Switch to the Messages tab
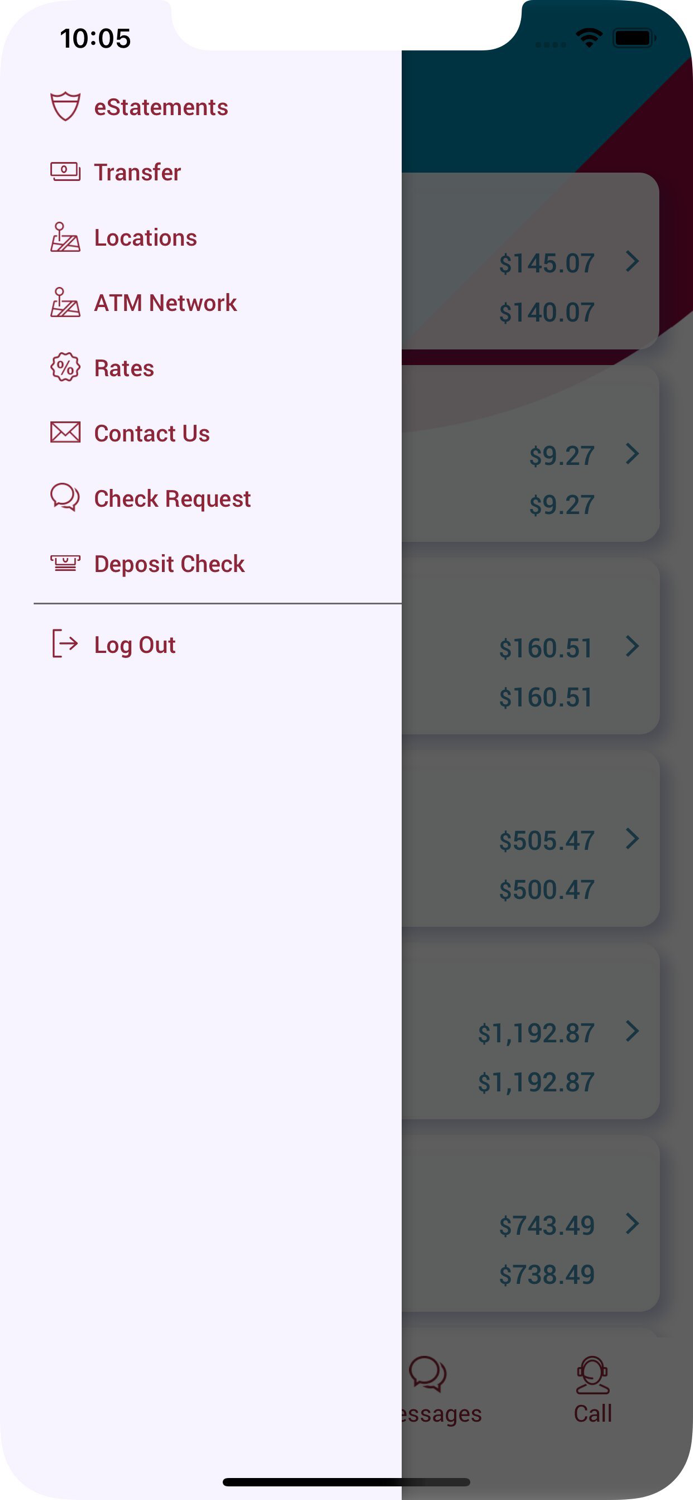 pos(438,1390)
